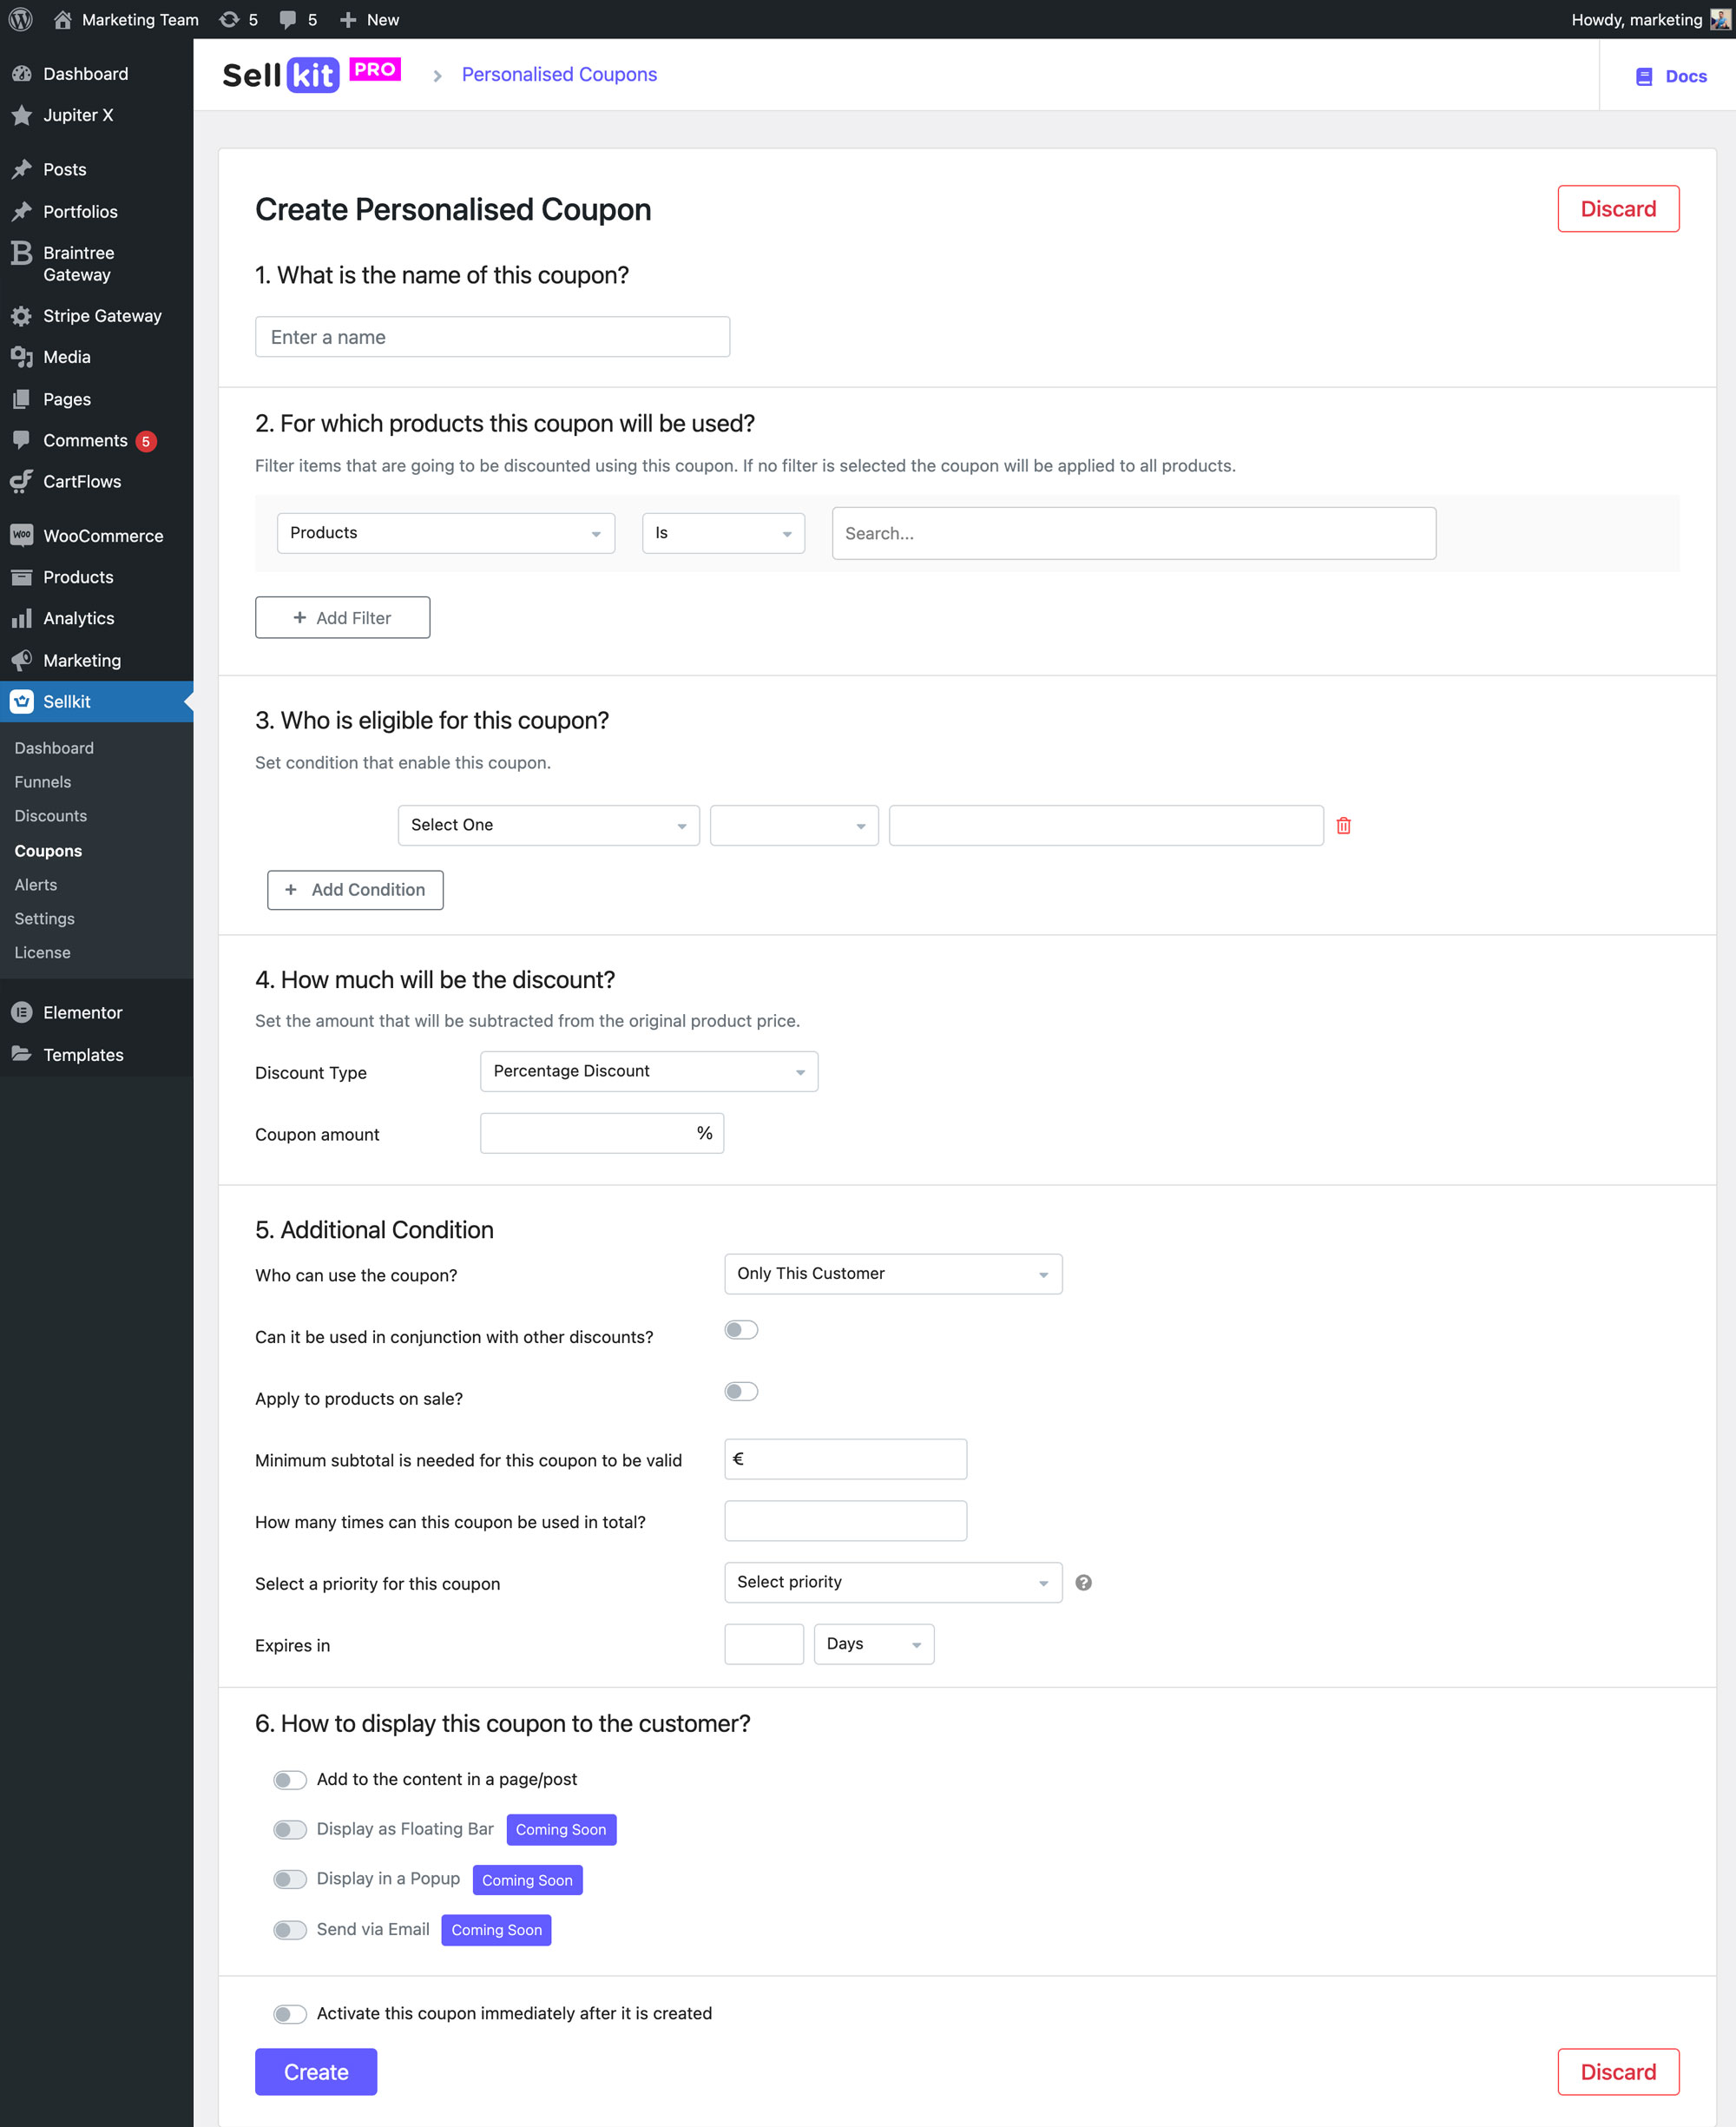
Task: Expand the Only This Customer dropdown
Action: click(892, 1273)
